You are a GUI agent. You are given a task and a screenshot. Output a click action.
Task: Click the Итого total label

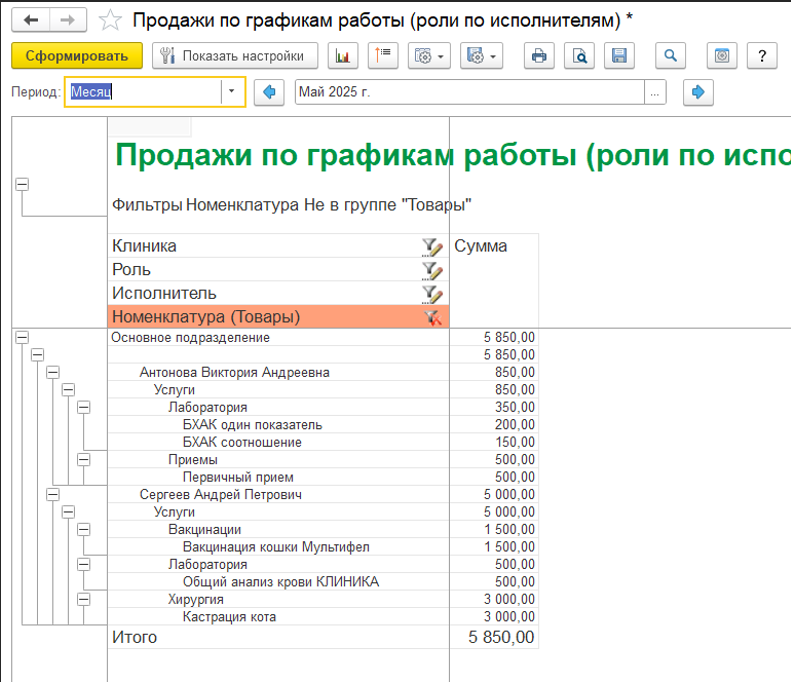(134, 637)
